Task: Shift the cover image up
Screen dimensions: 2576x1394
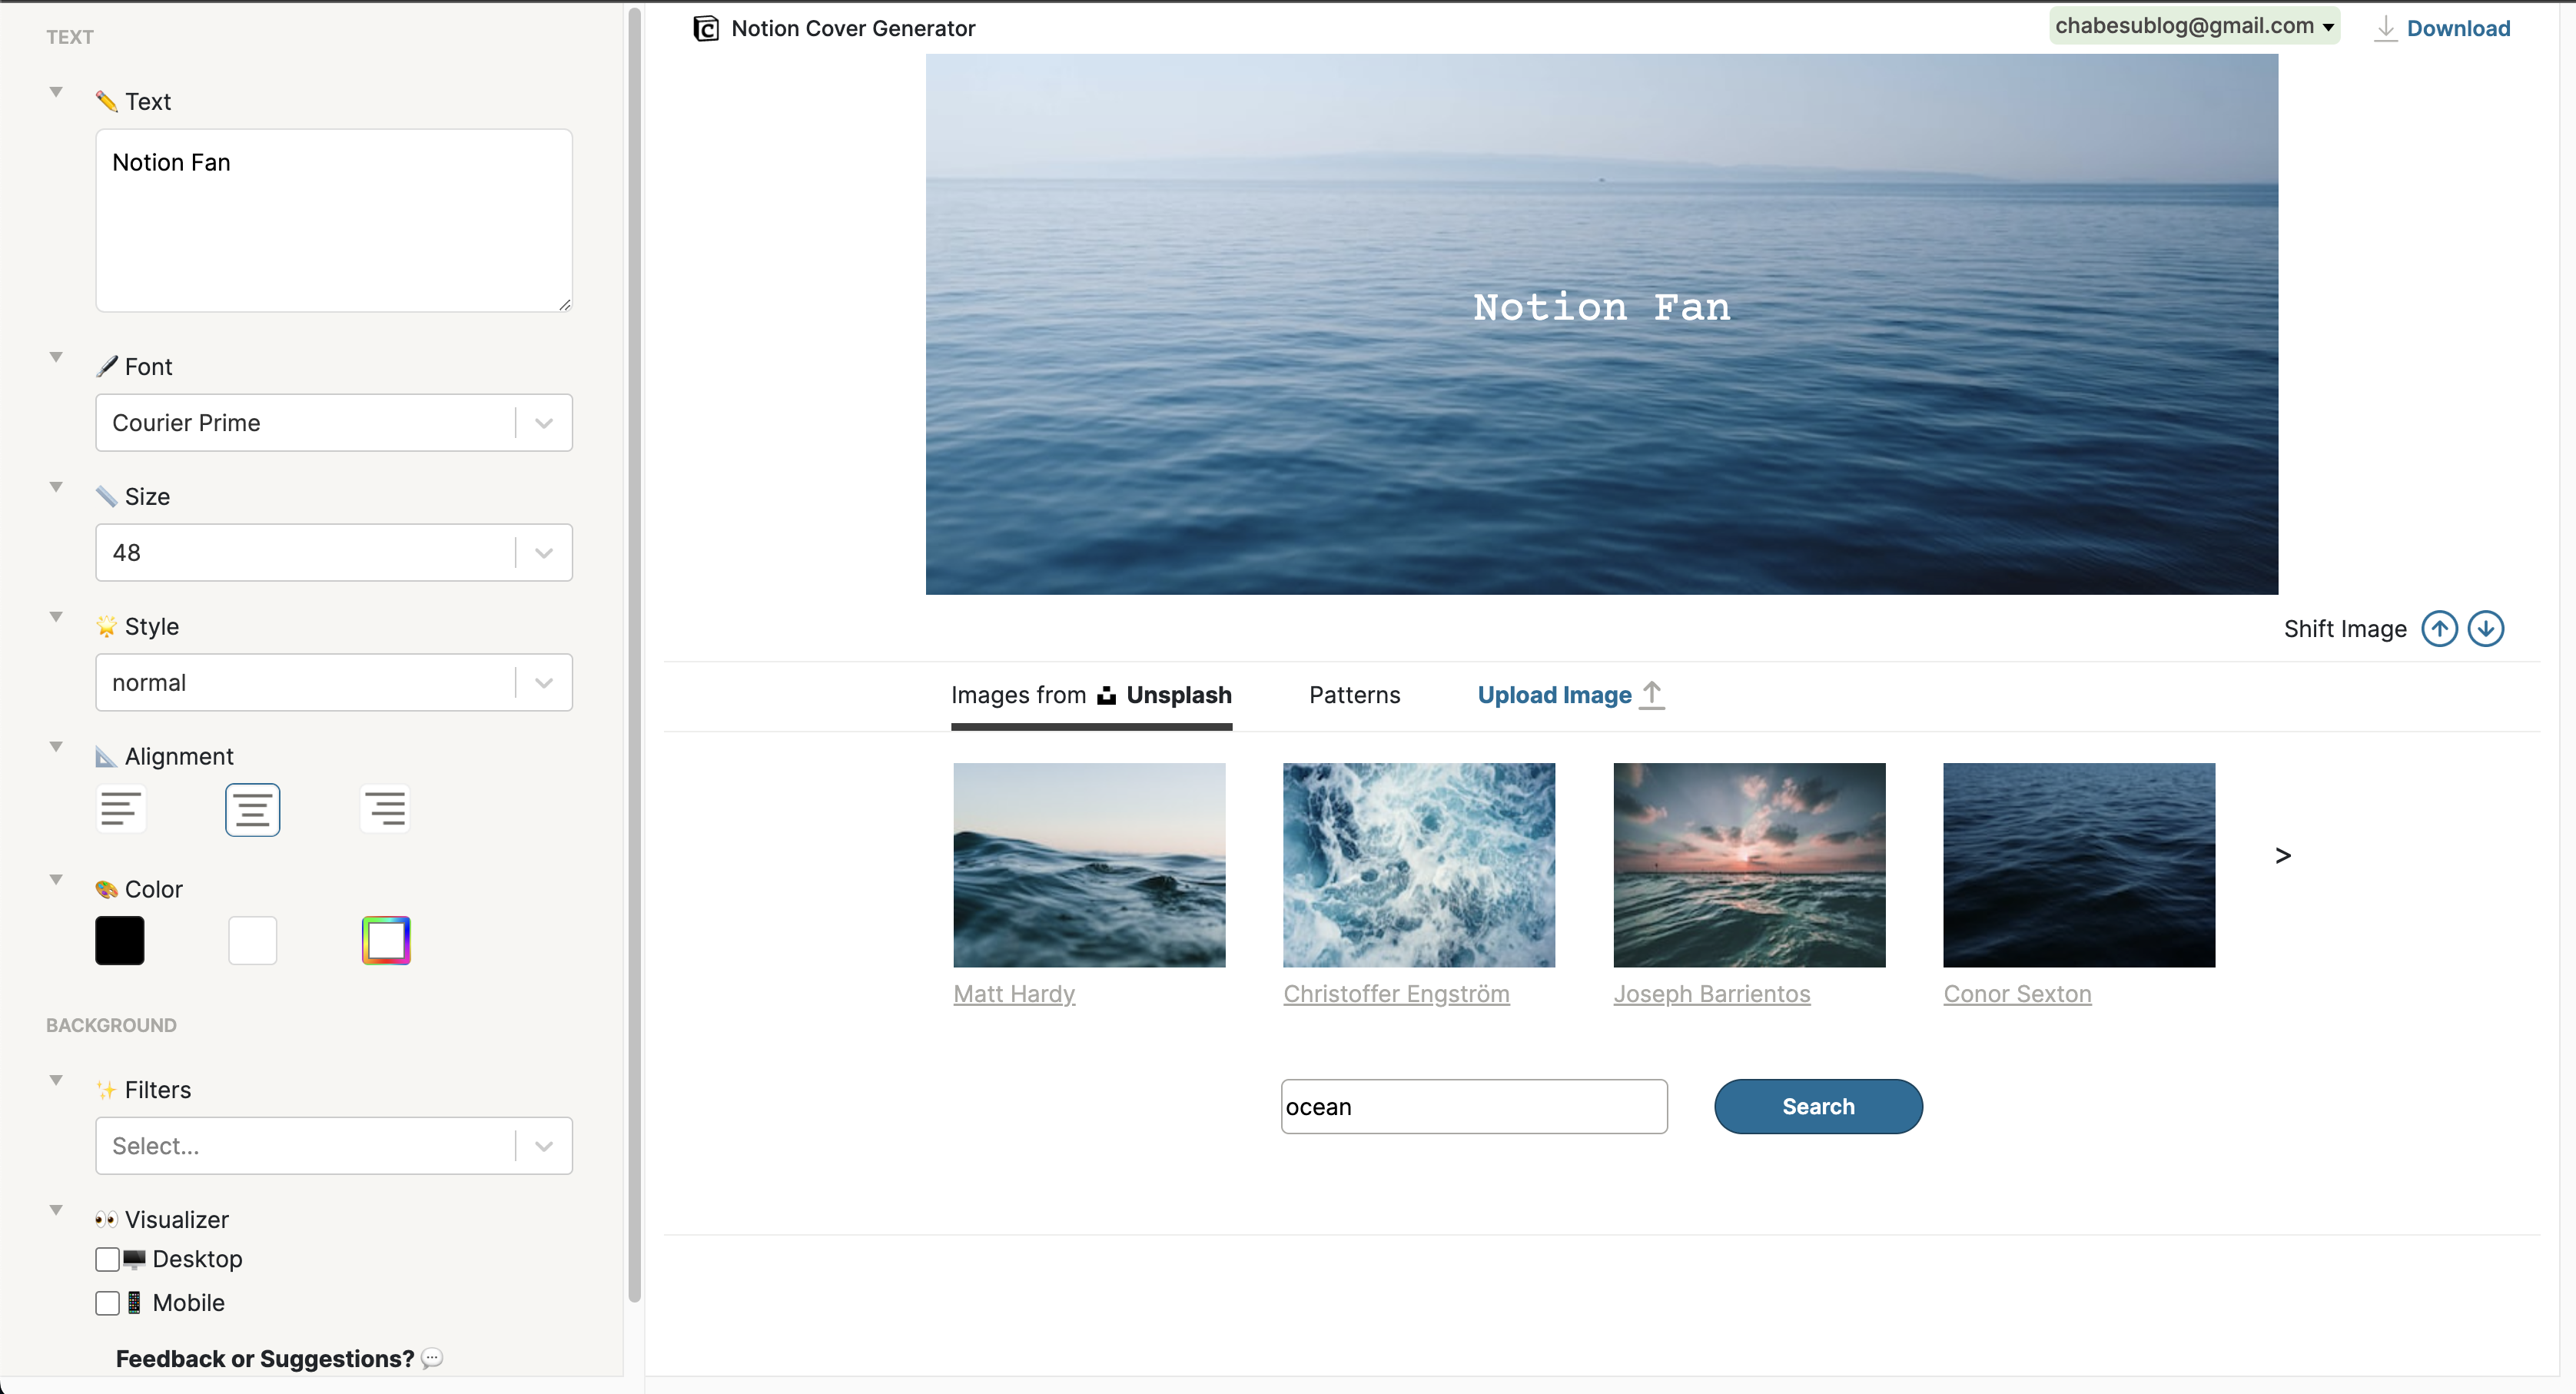Action: pyautogui.click(x=2439, y=629)
